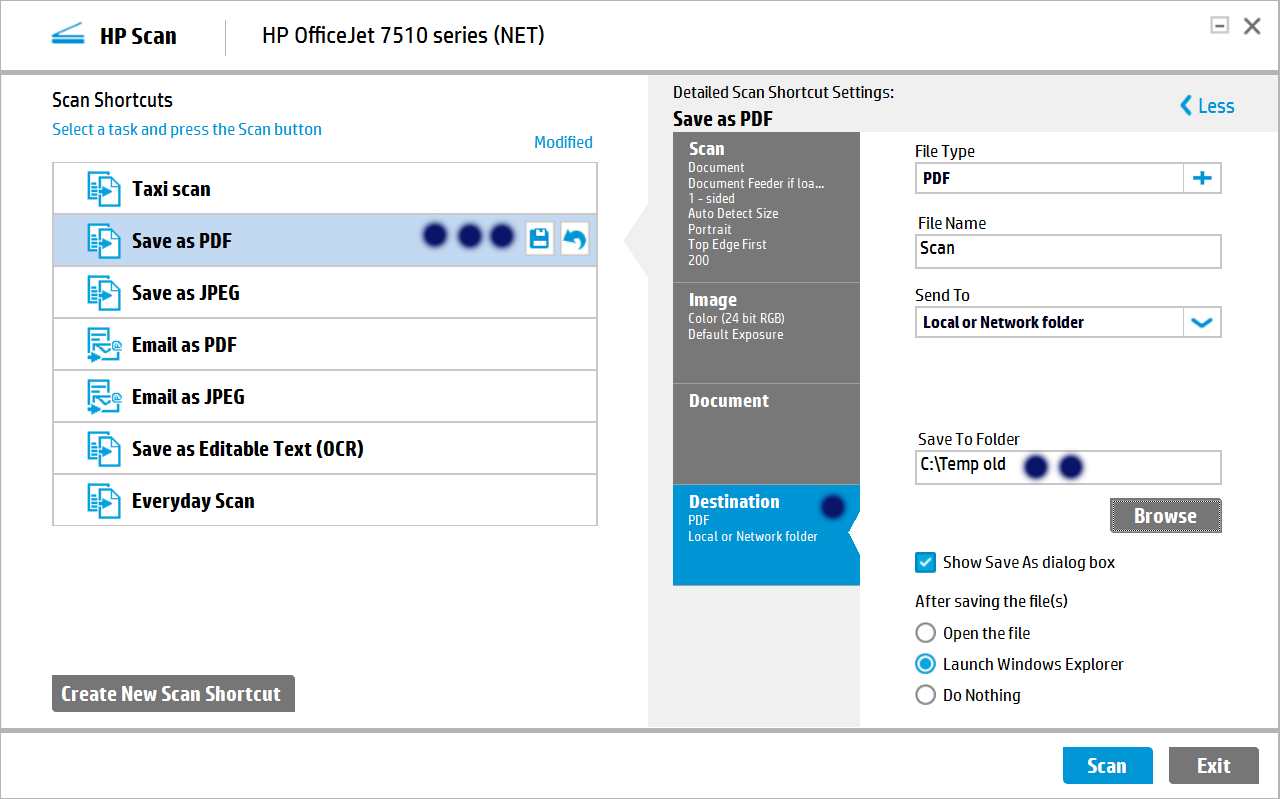Select the Save as JPEG shortcut
The width and height of the screenshot is (1280, 799).
[325, 293]
